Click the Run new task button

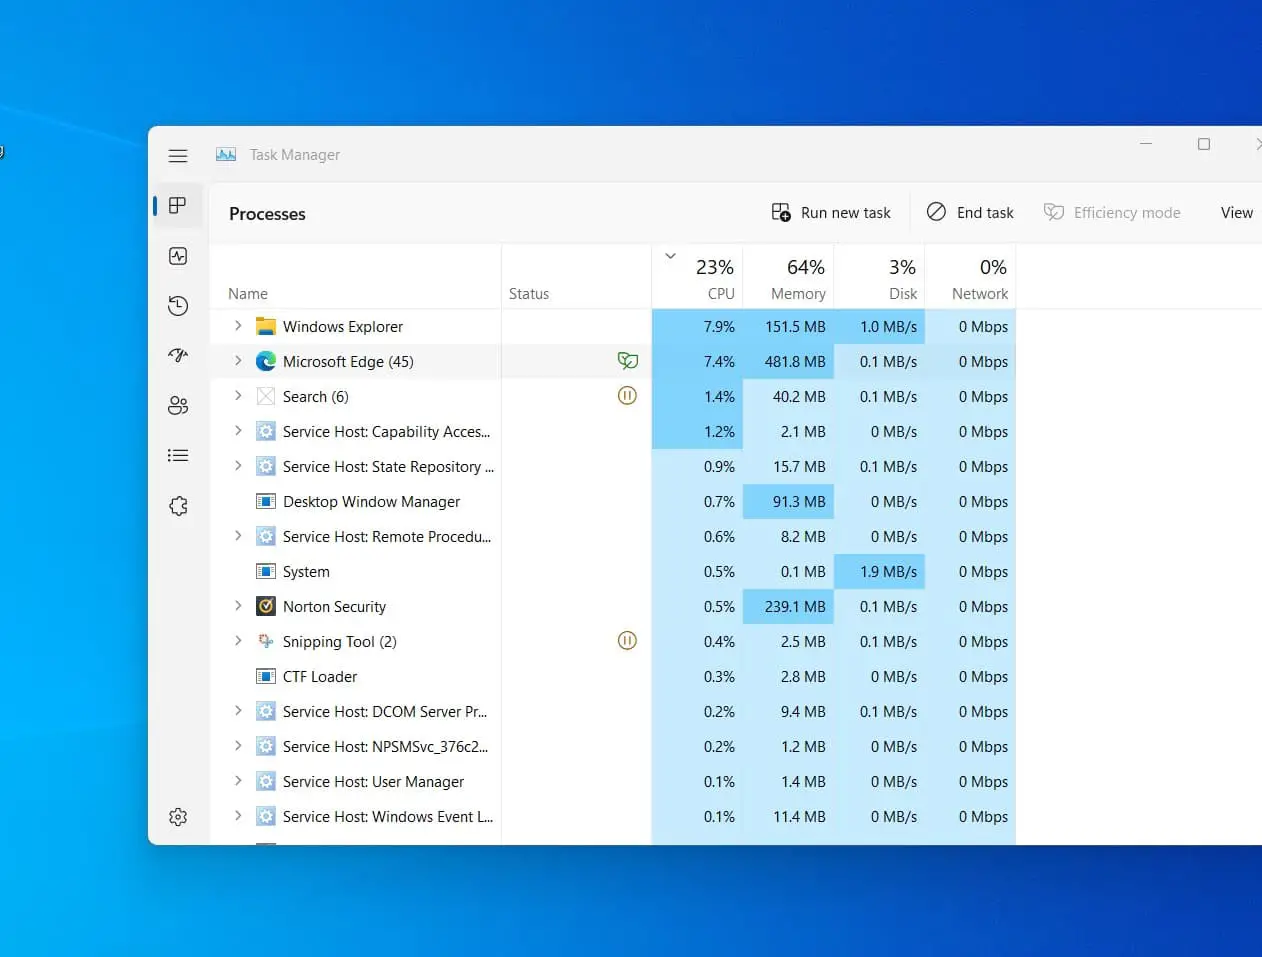pos(831,213)
